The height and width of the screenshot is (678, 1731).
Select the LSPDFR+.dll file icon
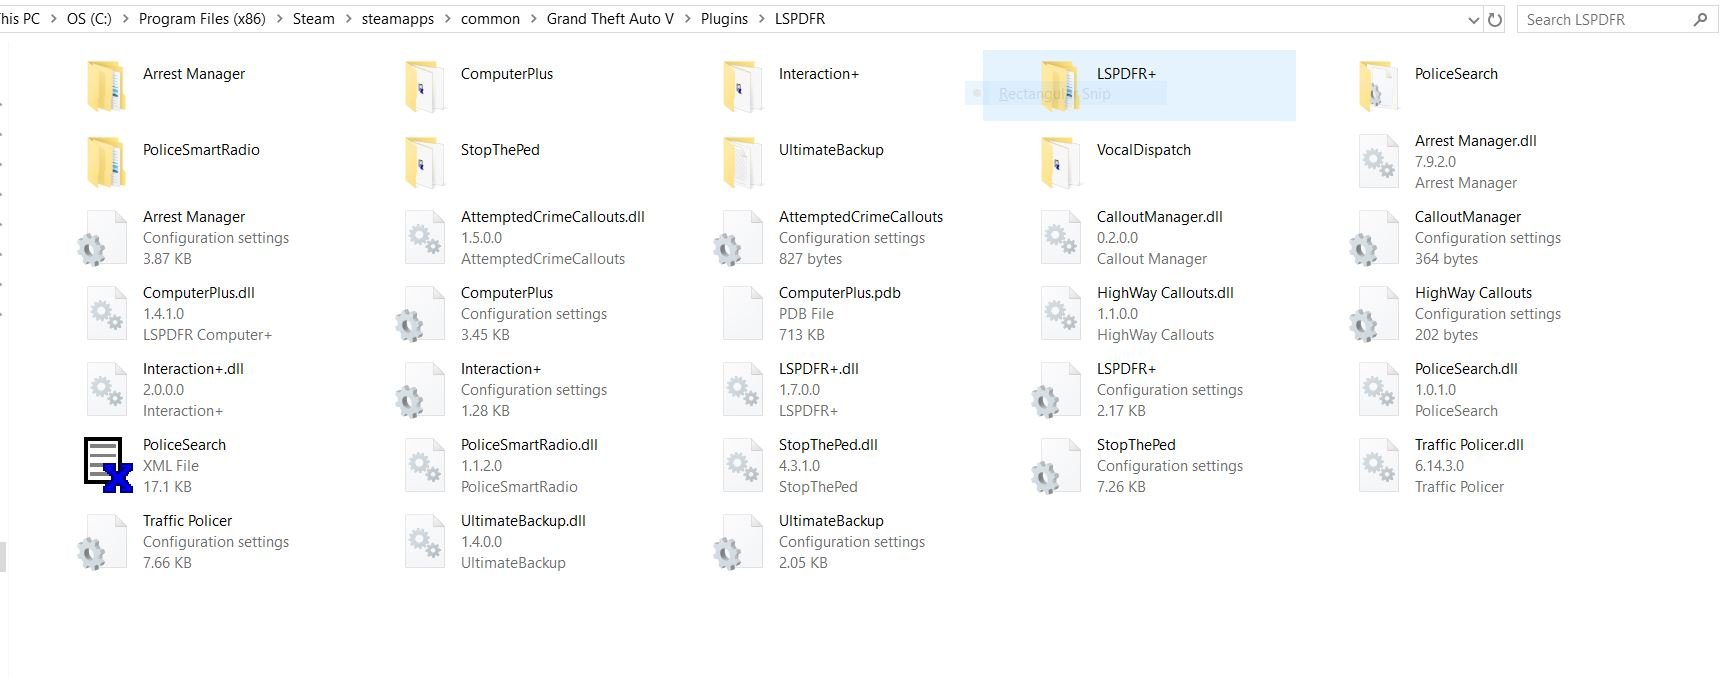point(742,389)
